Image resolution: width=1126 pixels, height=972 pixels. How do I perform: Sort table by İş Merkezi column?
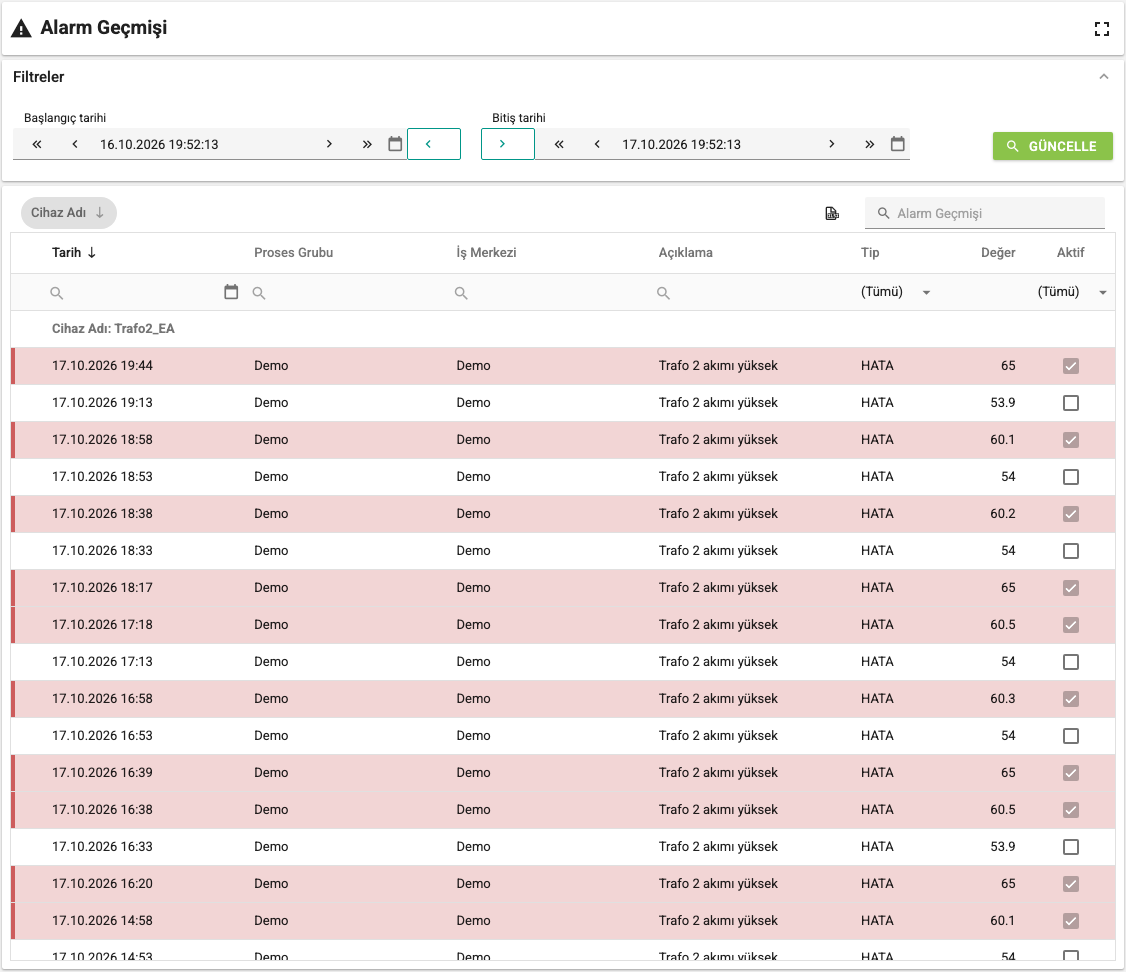[x=486, y=253]
